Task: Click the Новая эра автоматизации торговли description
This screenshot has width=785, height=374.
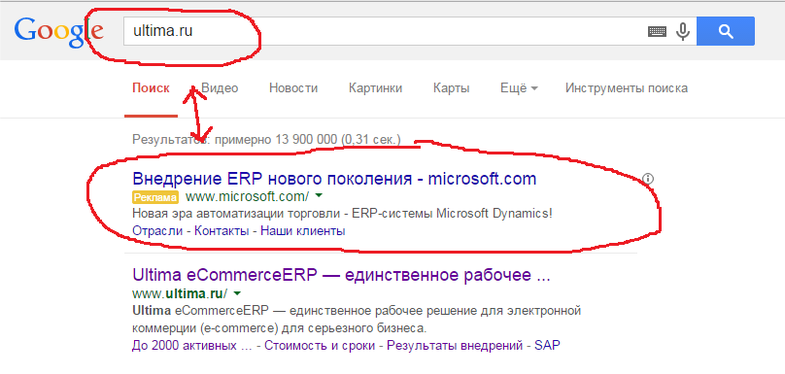Action: click(342, 214)
